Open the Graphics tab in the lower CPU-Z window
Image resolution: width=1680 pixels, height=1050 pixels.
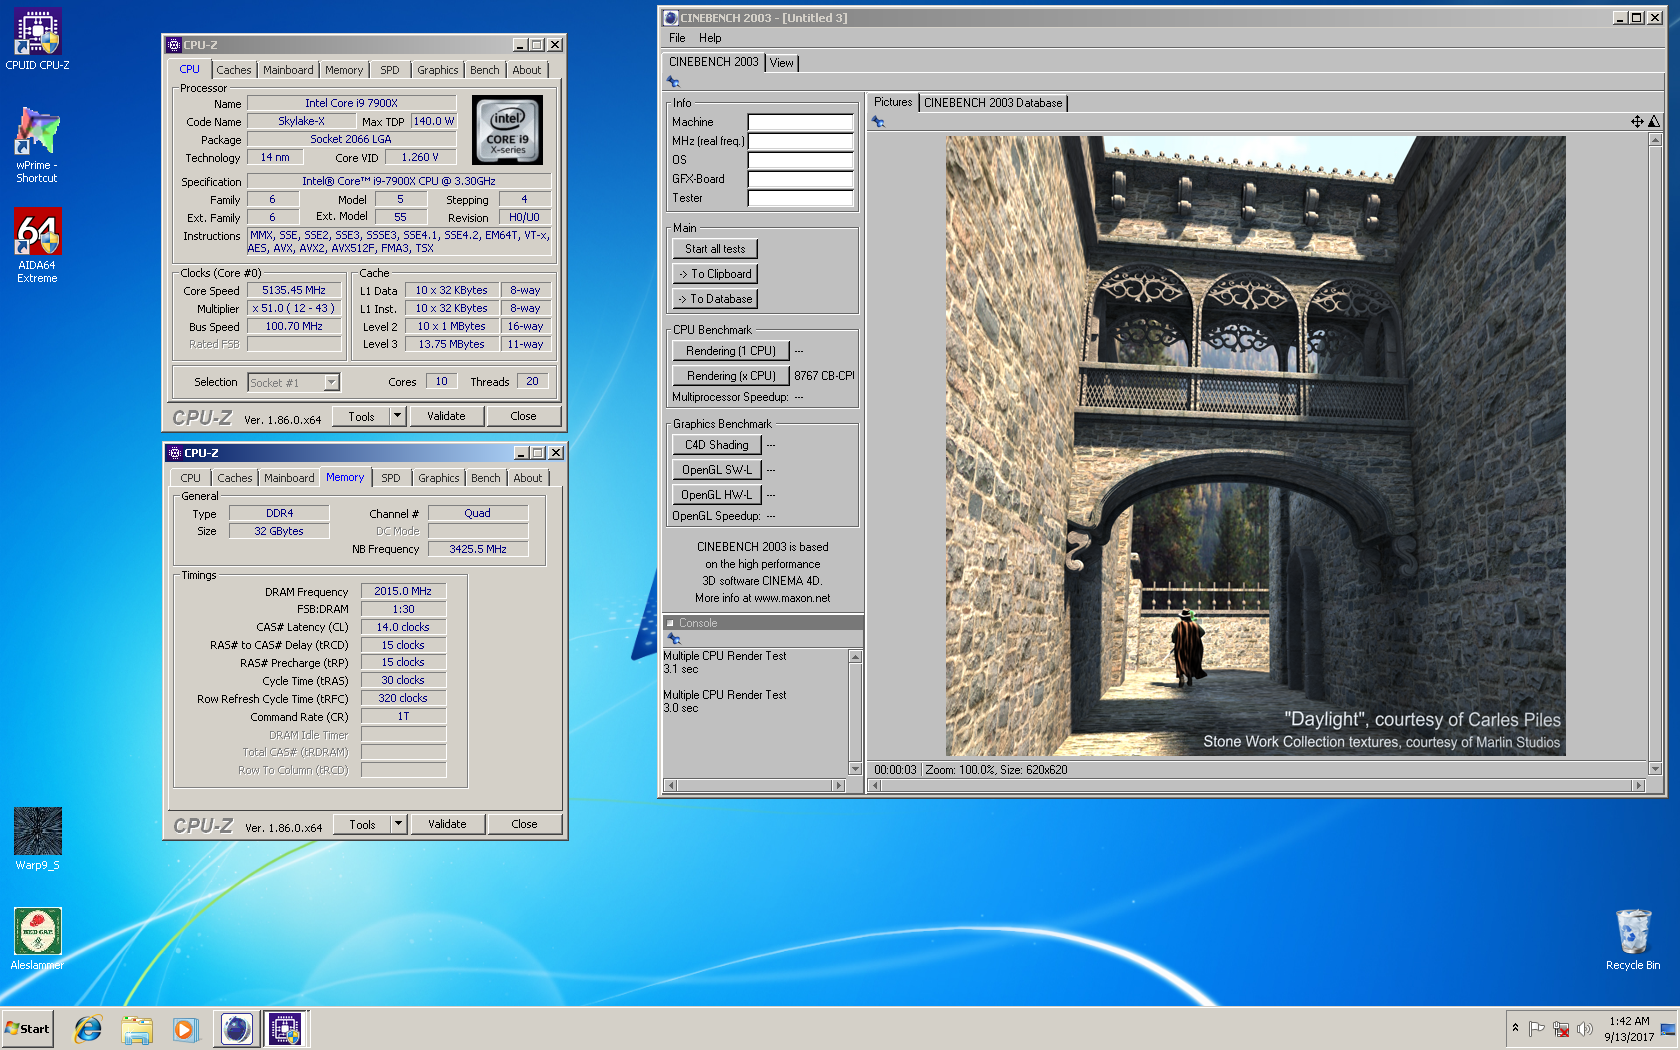coord(439,478)
